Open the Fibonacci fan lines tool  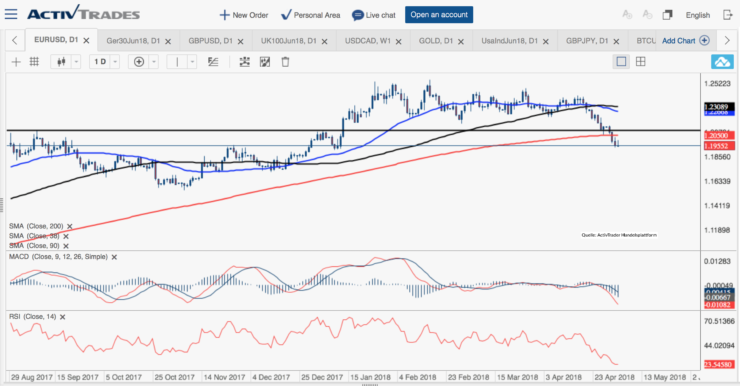(213, 62)
